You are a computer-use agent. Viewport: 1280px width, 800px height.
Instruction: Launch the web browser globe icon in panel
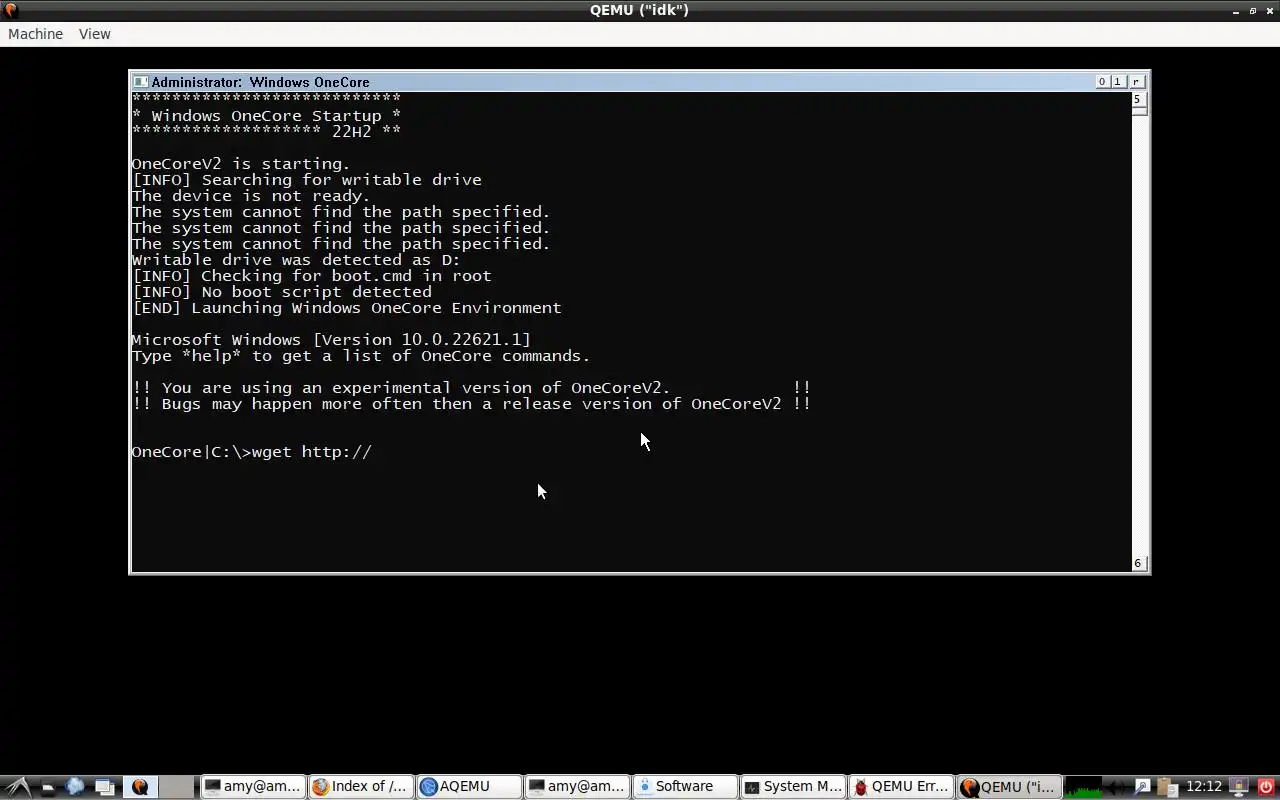pos(75,787)
